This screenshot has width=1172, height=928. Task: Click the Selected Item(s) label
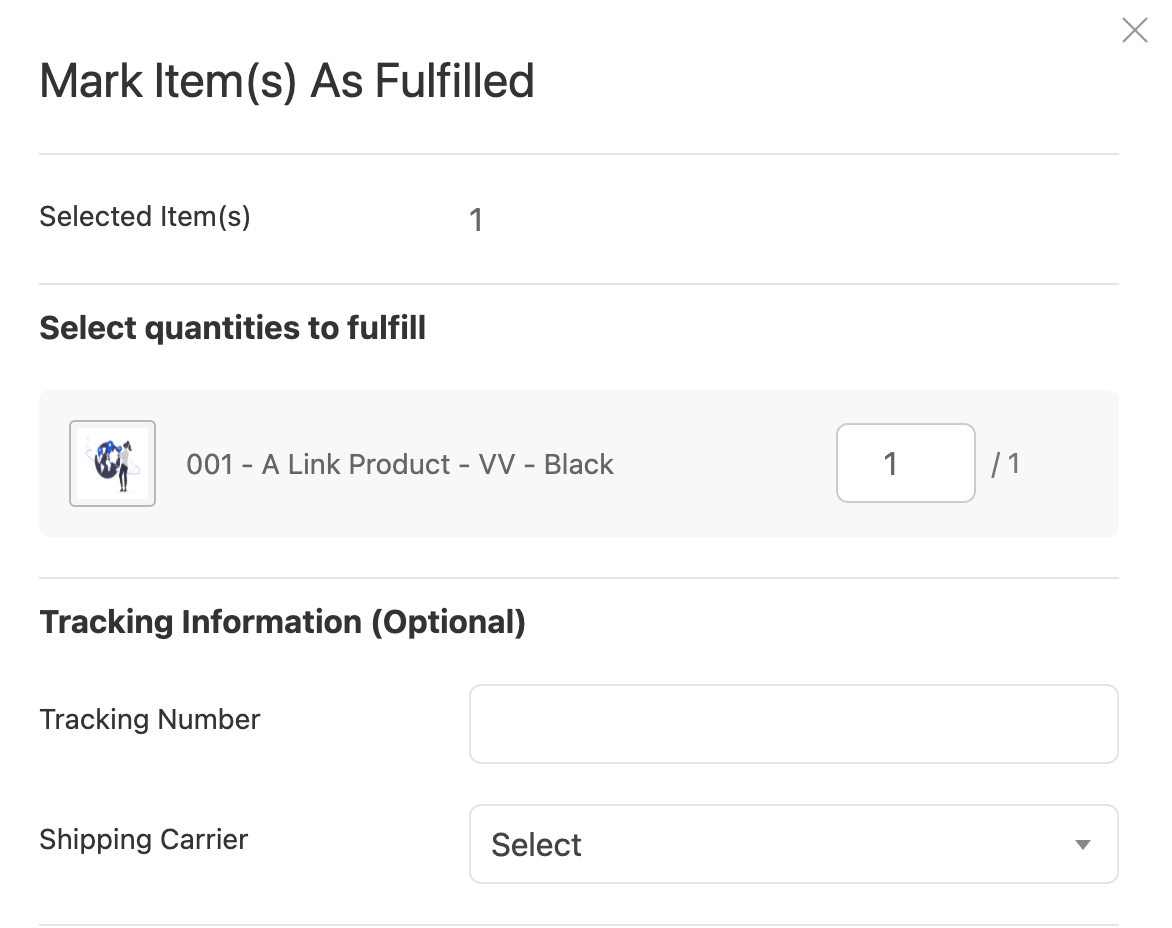coord(145,217)
